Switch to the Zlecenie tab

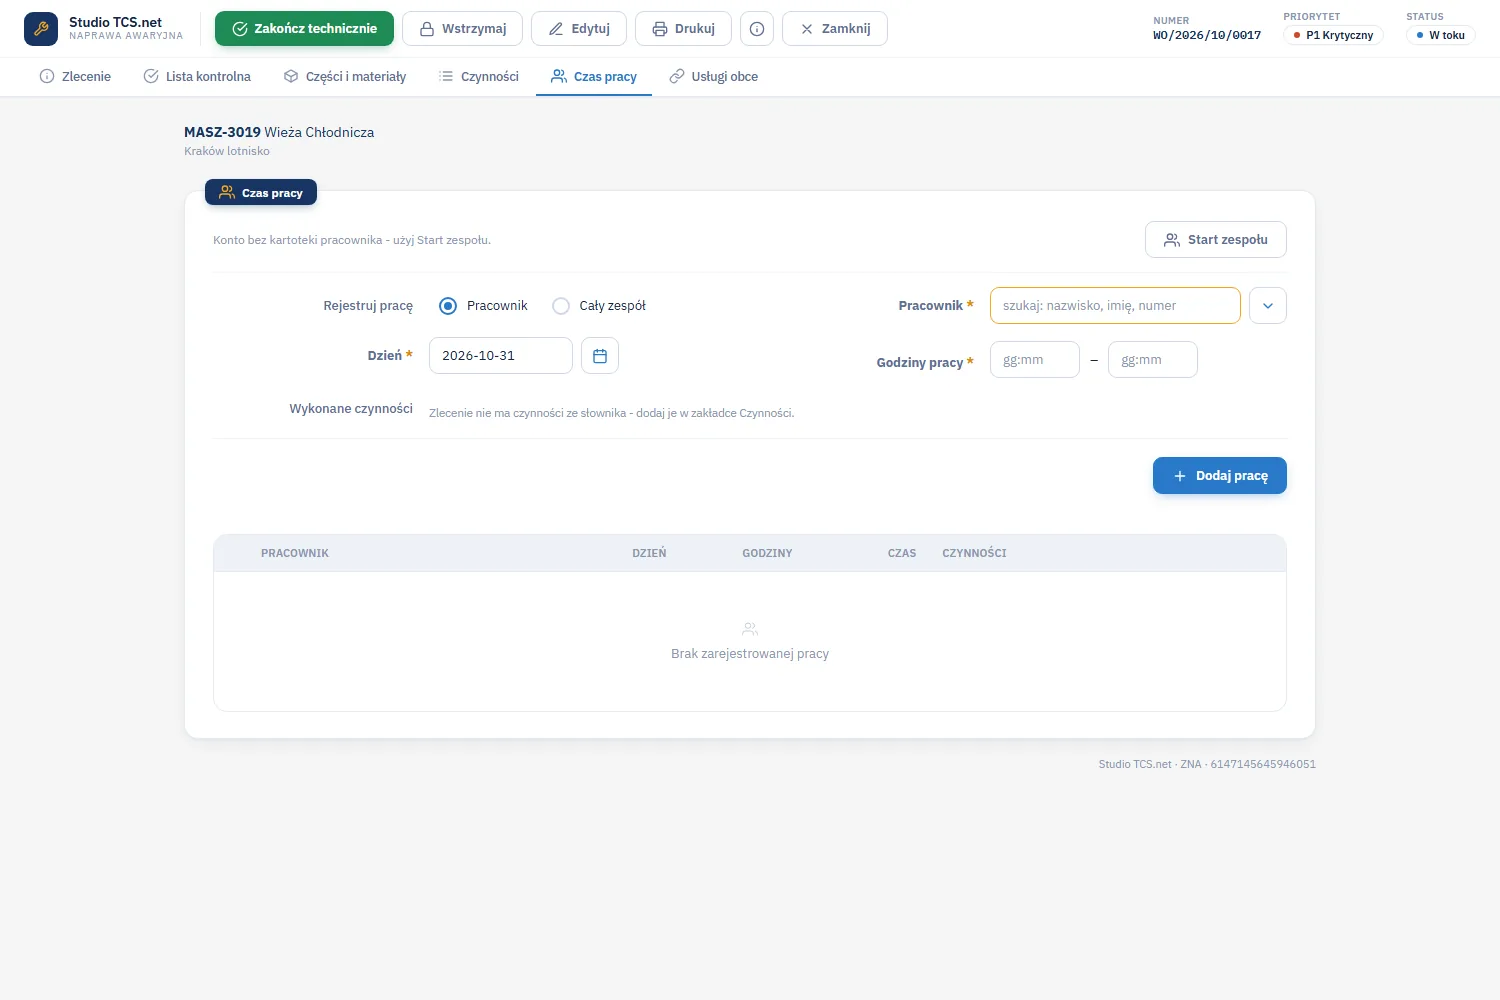click(x=75, y=77)
